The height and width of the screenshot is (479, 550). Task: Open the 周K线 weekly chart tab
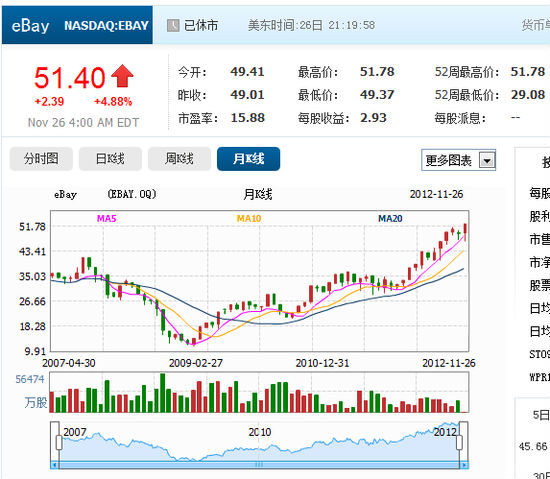pyautogui.click(x=179, y=159)
